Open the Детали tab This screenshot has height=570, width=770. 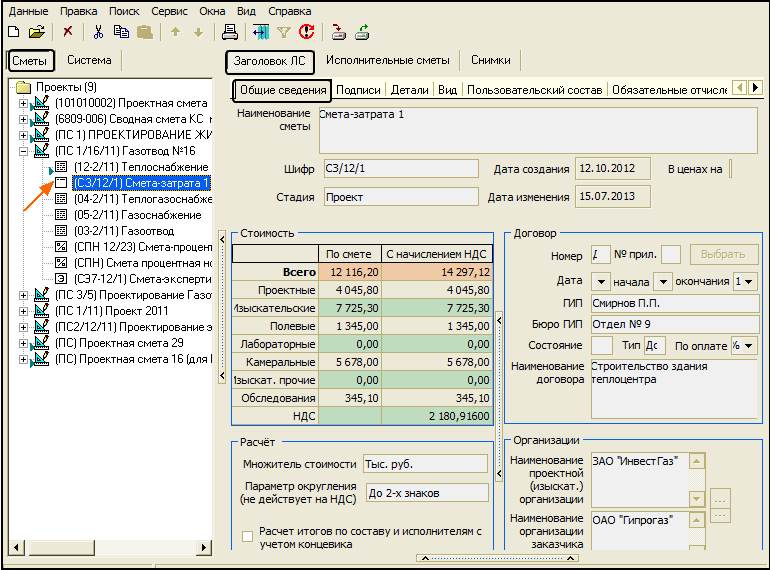pyautogui.click(x=410, y=90)
